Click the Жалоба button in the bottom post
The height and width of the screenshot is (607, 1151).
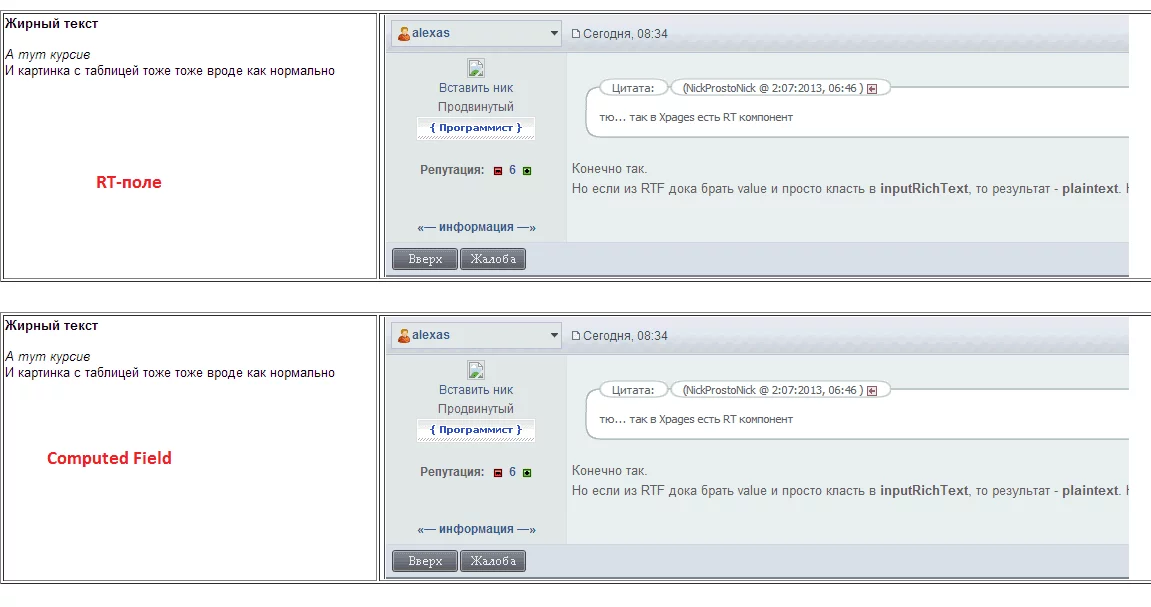[x=493, y=561]
